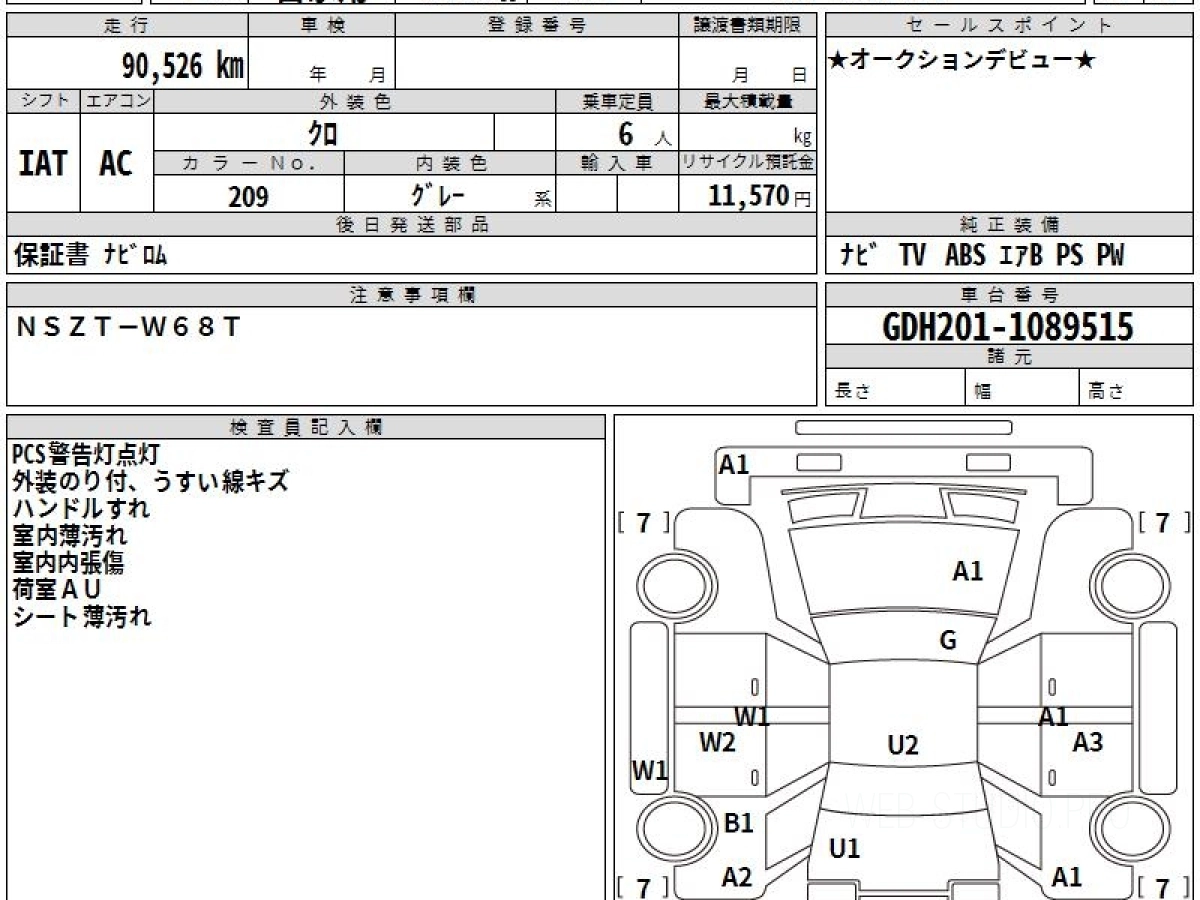Select the 幅 dimension label

click(x=983, y=392)
